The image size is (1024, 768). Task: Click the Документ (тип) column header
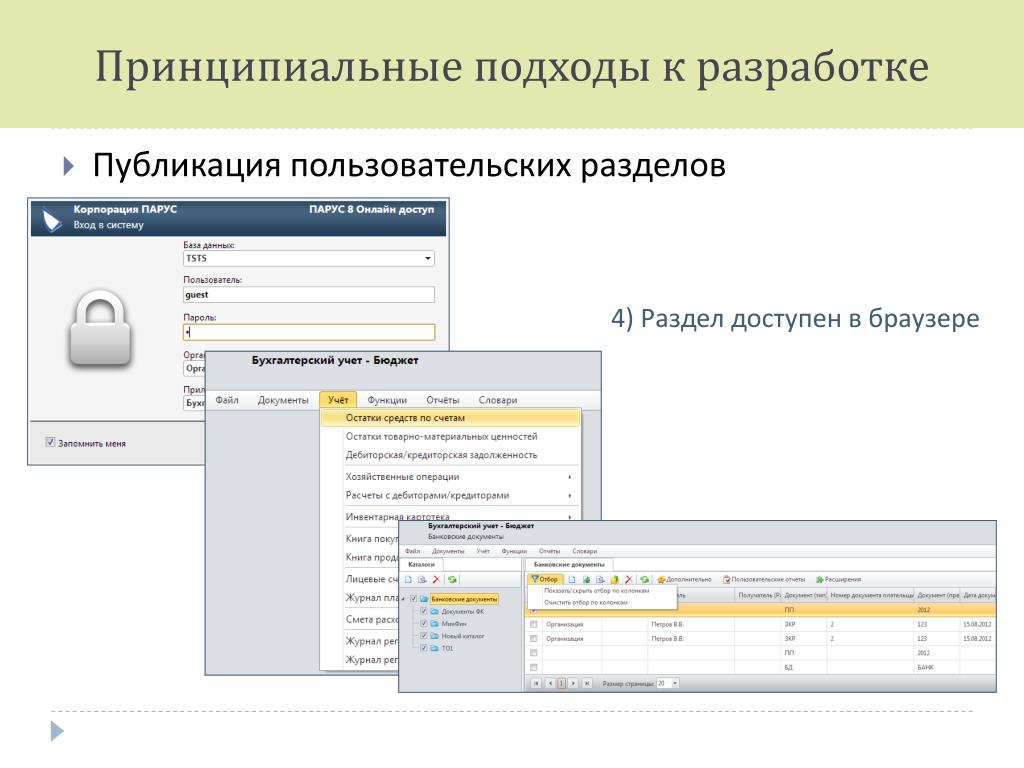[x=805, y=595]
